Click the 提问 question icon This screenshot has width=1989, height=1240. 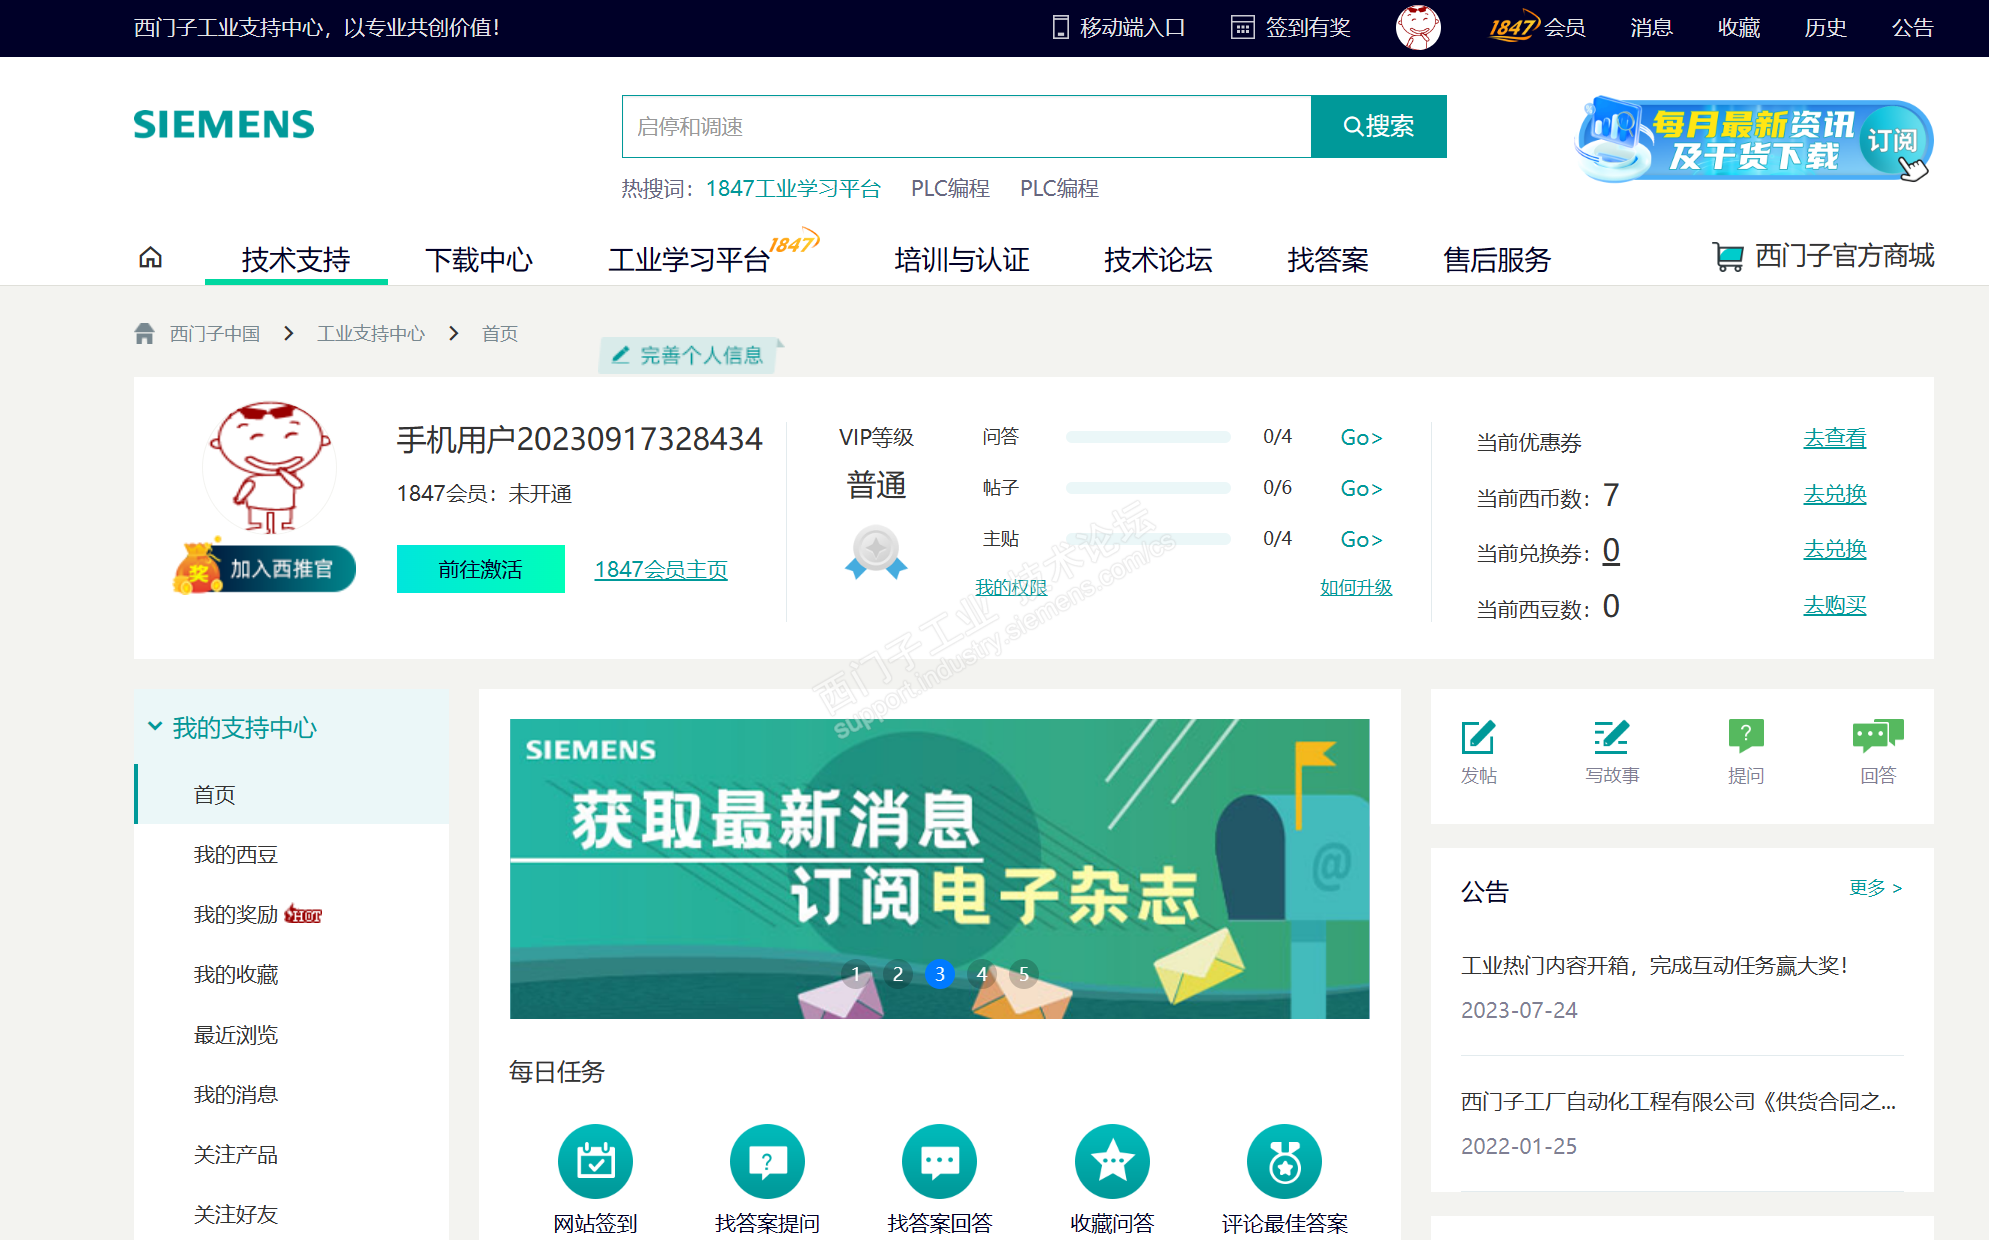[x=1745, y=738]
